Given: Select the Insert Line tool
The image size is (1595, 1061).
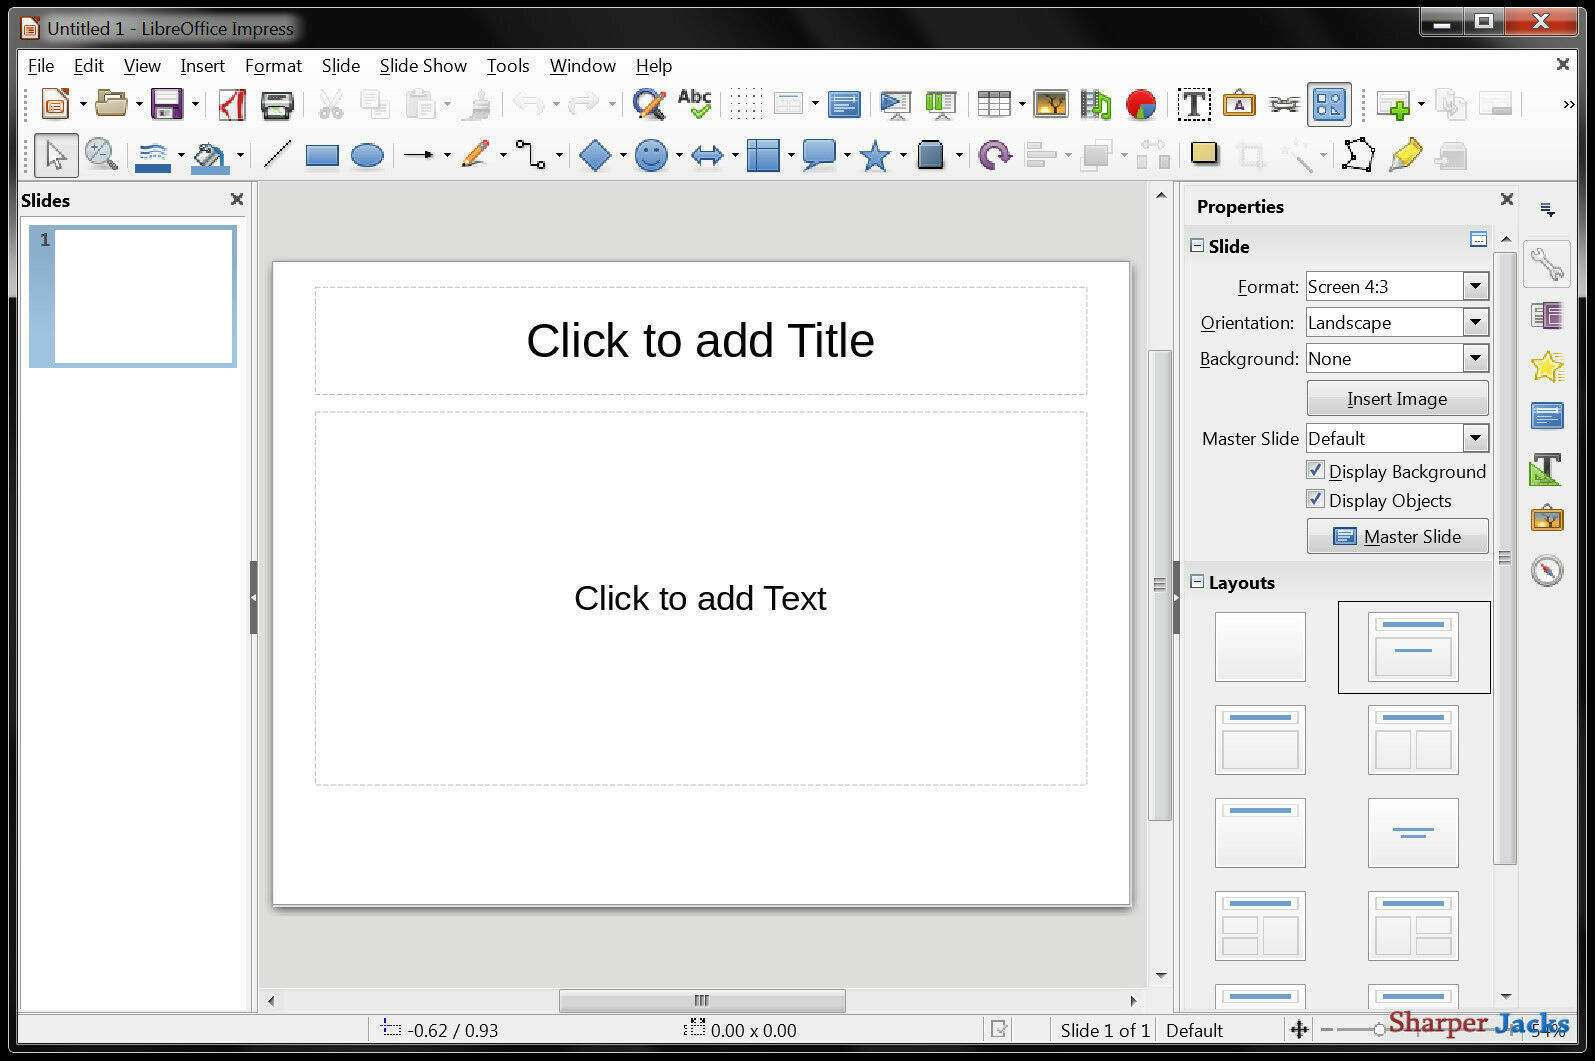Looking at the screenshot, I should (x=277, y=155).
